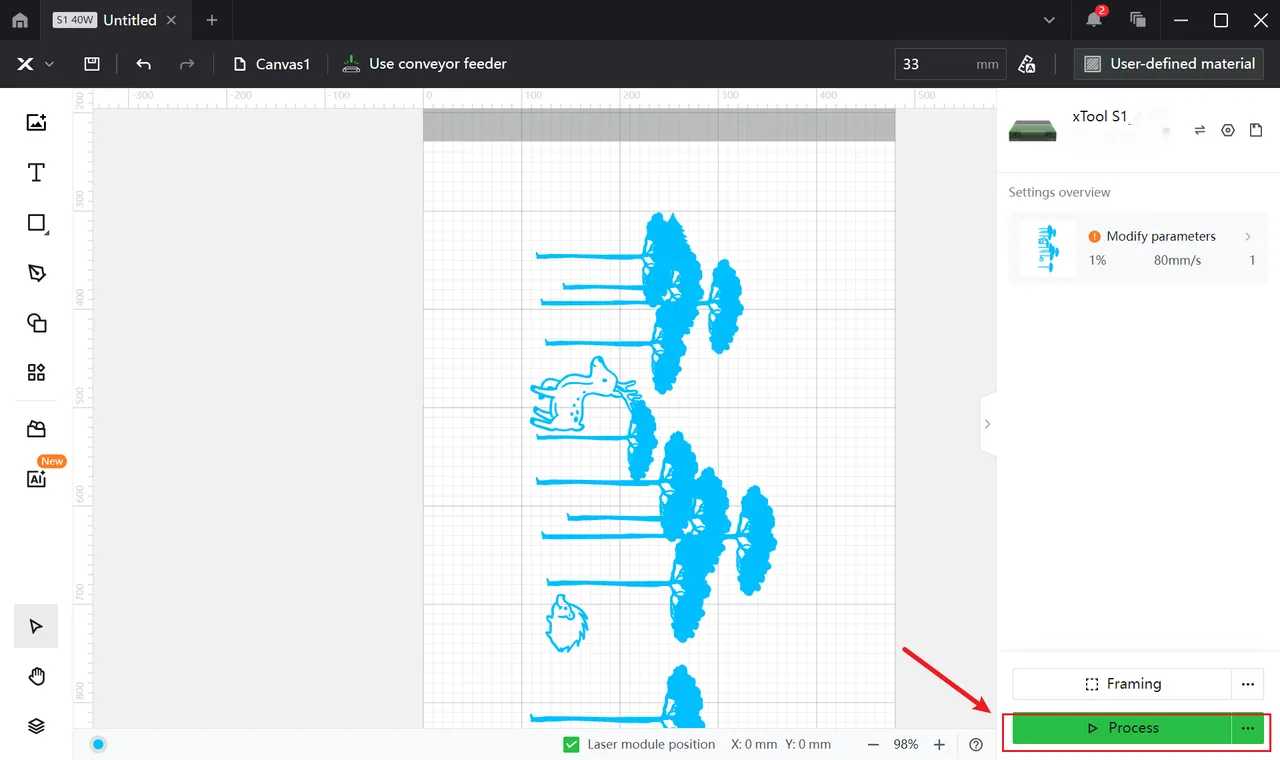The width and height of the screenshot is (1280, 760).
Task: Select the Modify parameters layer thumbnail
Action: point(1048,248)
